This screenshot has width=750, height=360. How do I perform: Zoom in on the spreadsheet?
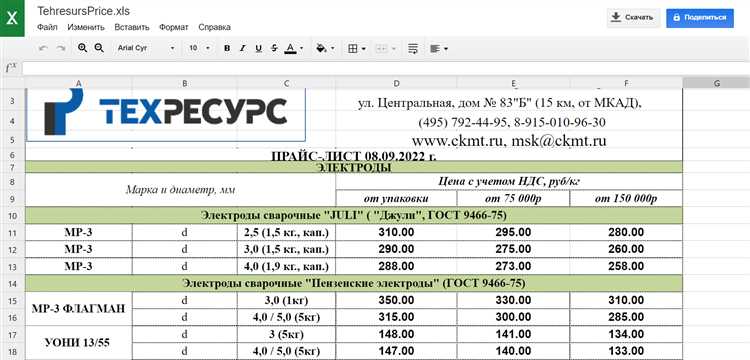(82, 48)
